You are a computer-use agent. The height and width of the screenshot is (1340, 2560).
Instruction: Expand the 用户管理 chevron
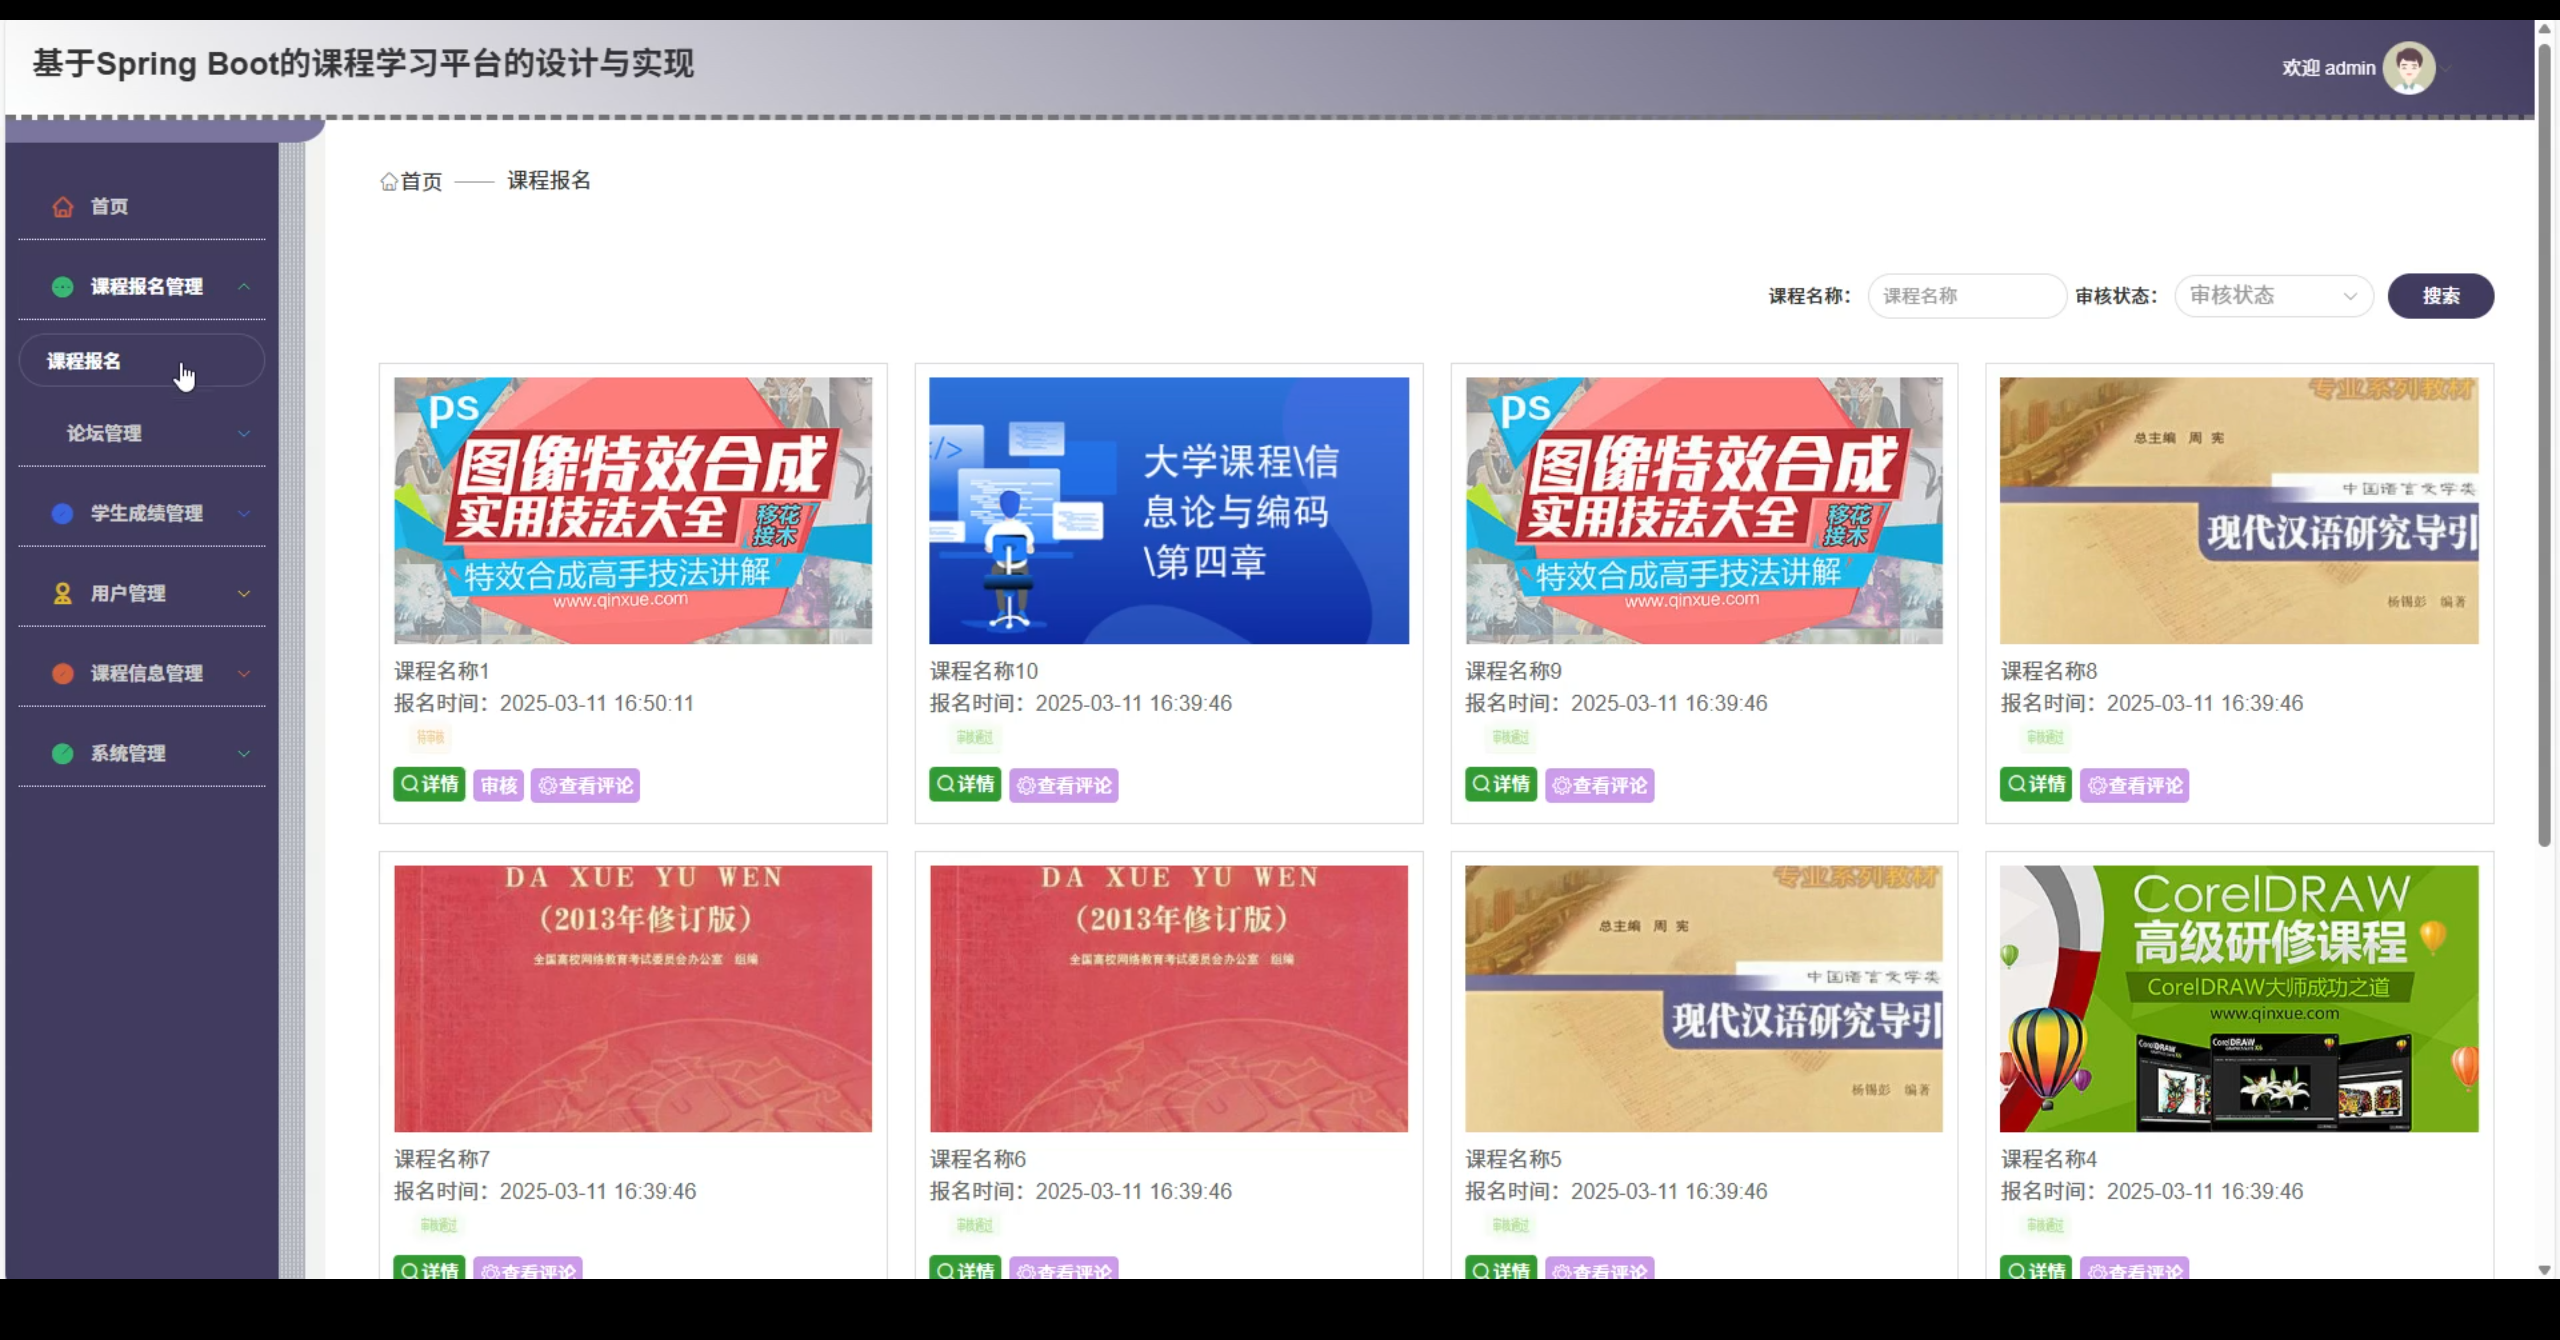244,593
